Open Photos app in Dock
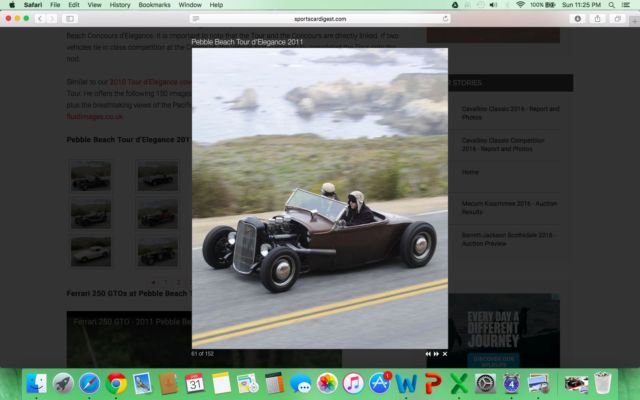640x400 pixels. point(327,384)
